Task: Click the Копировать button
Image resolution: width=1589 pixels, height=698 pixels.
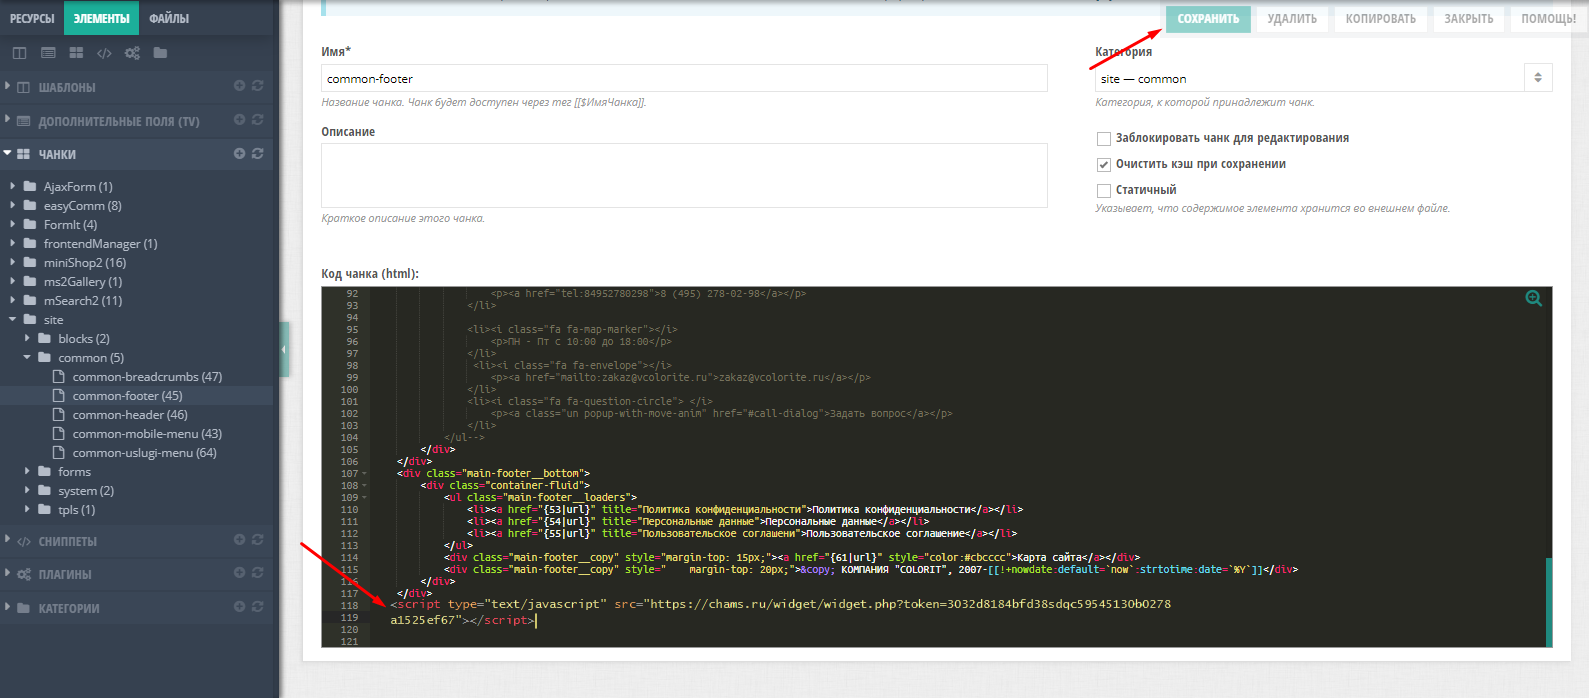Action: pyautogui.click(x=1380, y=18)
